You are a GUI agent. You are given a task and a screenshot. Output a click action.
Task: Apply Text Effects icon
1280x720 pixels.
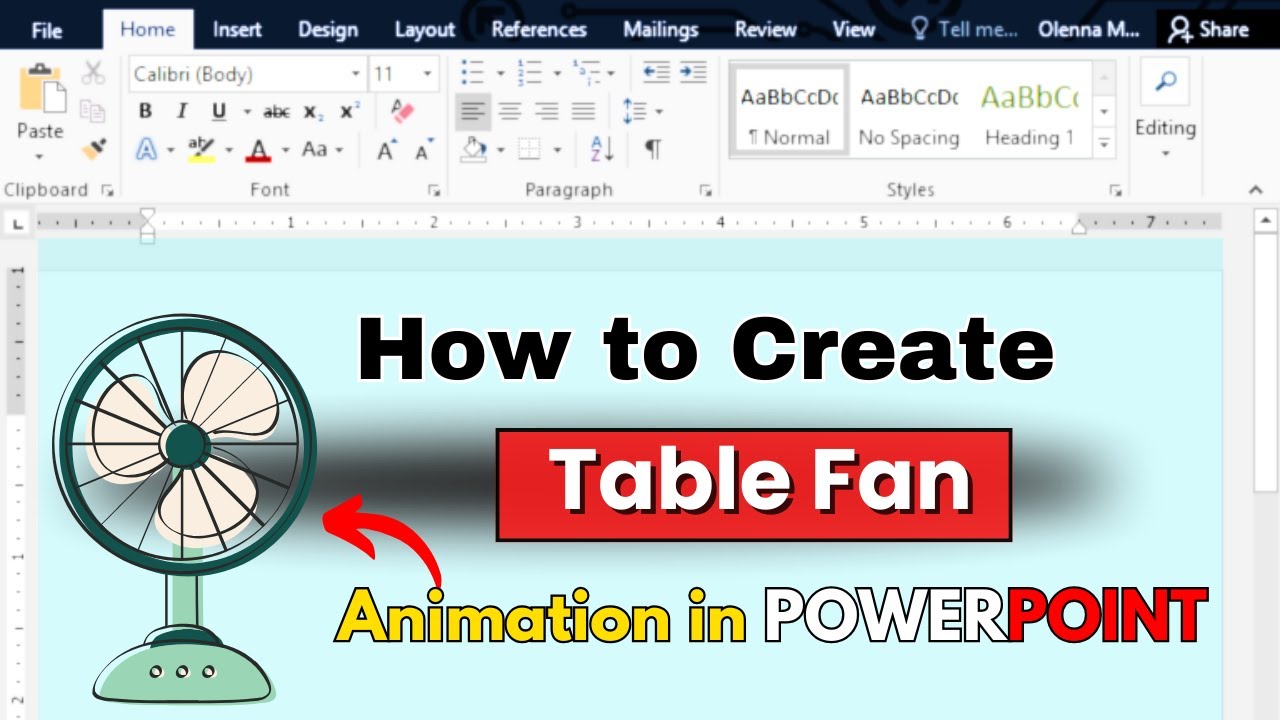147,150
